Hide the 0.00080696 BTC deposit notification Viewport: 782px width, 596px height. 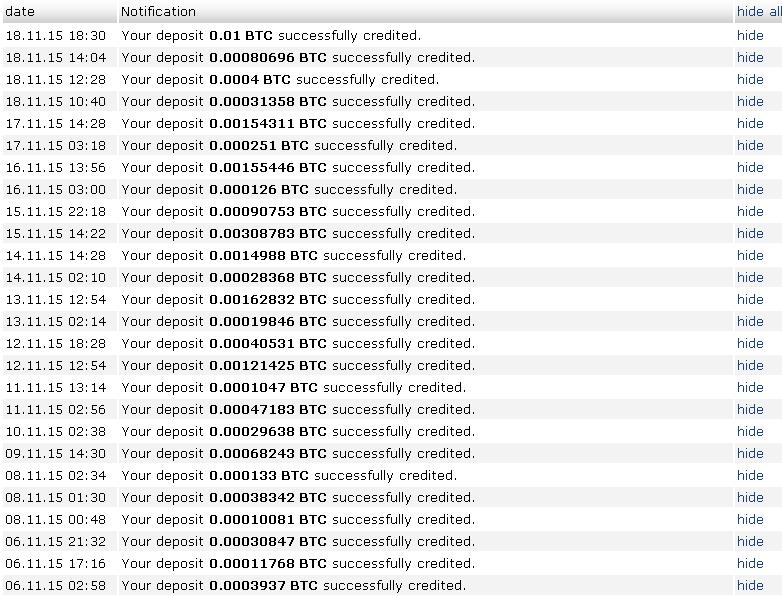(x=750, y=57)
